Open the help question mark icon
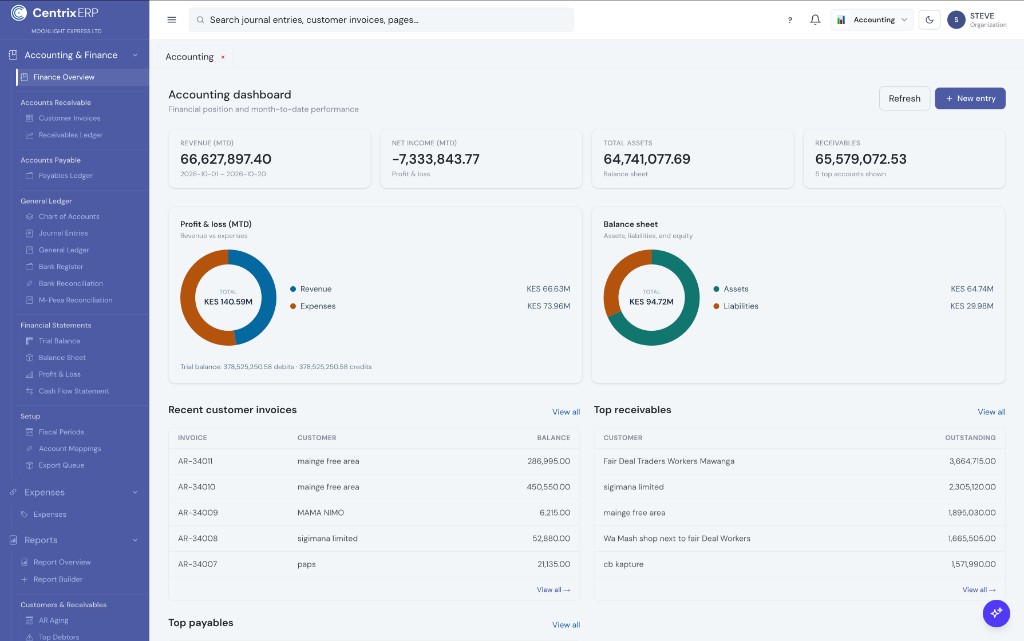Viewport: 1024px width, 641px height. tap(790, 20)
